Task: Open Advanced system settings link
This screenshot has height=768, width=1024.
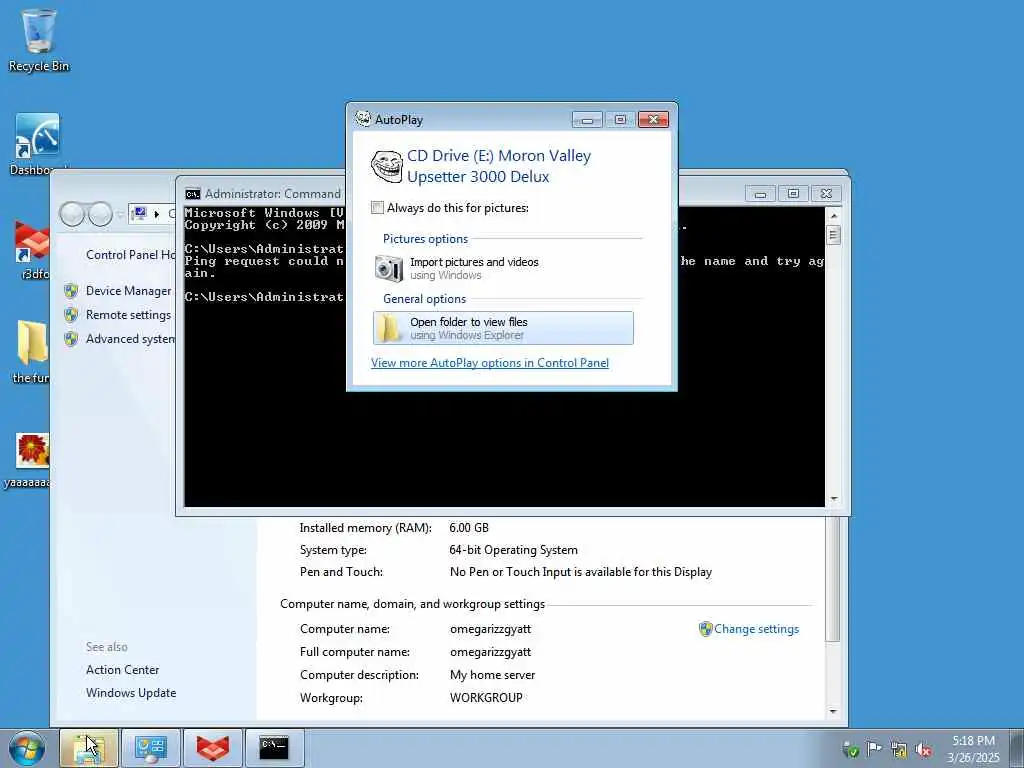Action: [130, 339]
